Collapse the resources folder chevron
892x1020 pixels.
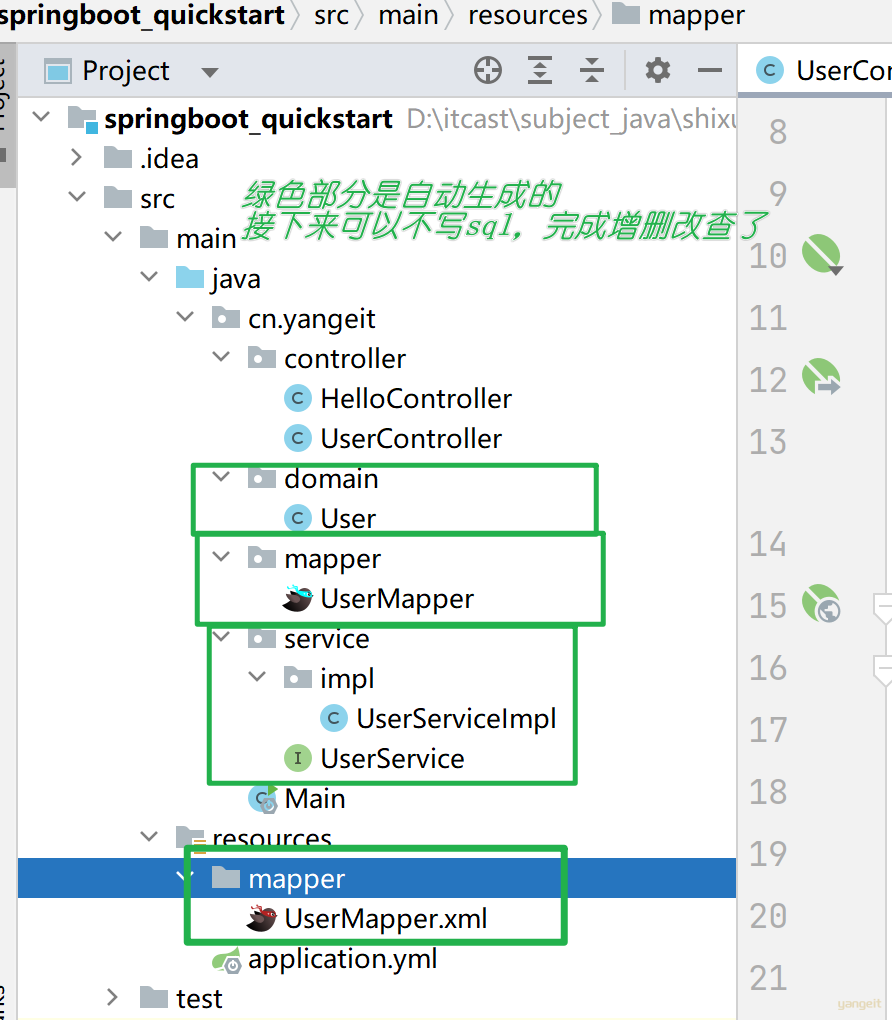click(x=150, y=837)
